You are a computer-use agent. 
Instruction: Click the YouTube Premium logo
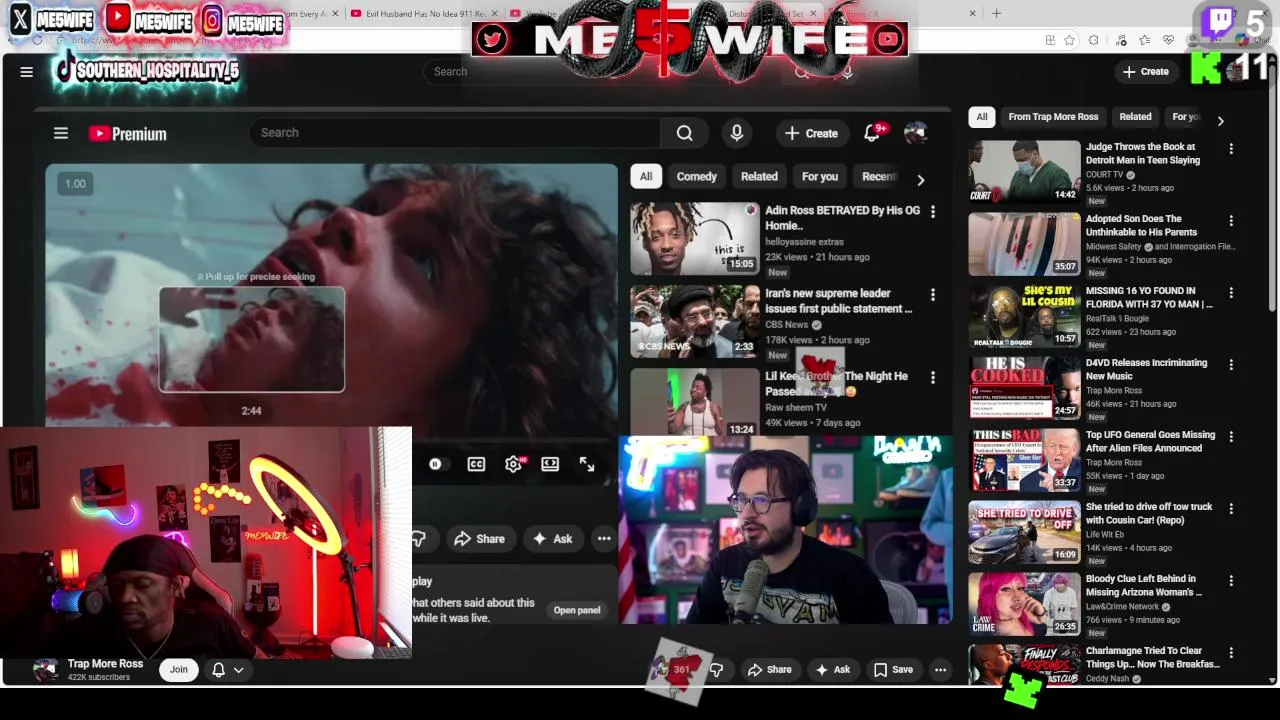click(127, 134)
